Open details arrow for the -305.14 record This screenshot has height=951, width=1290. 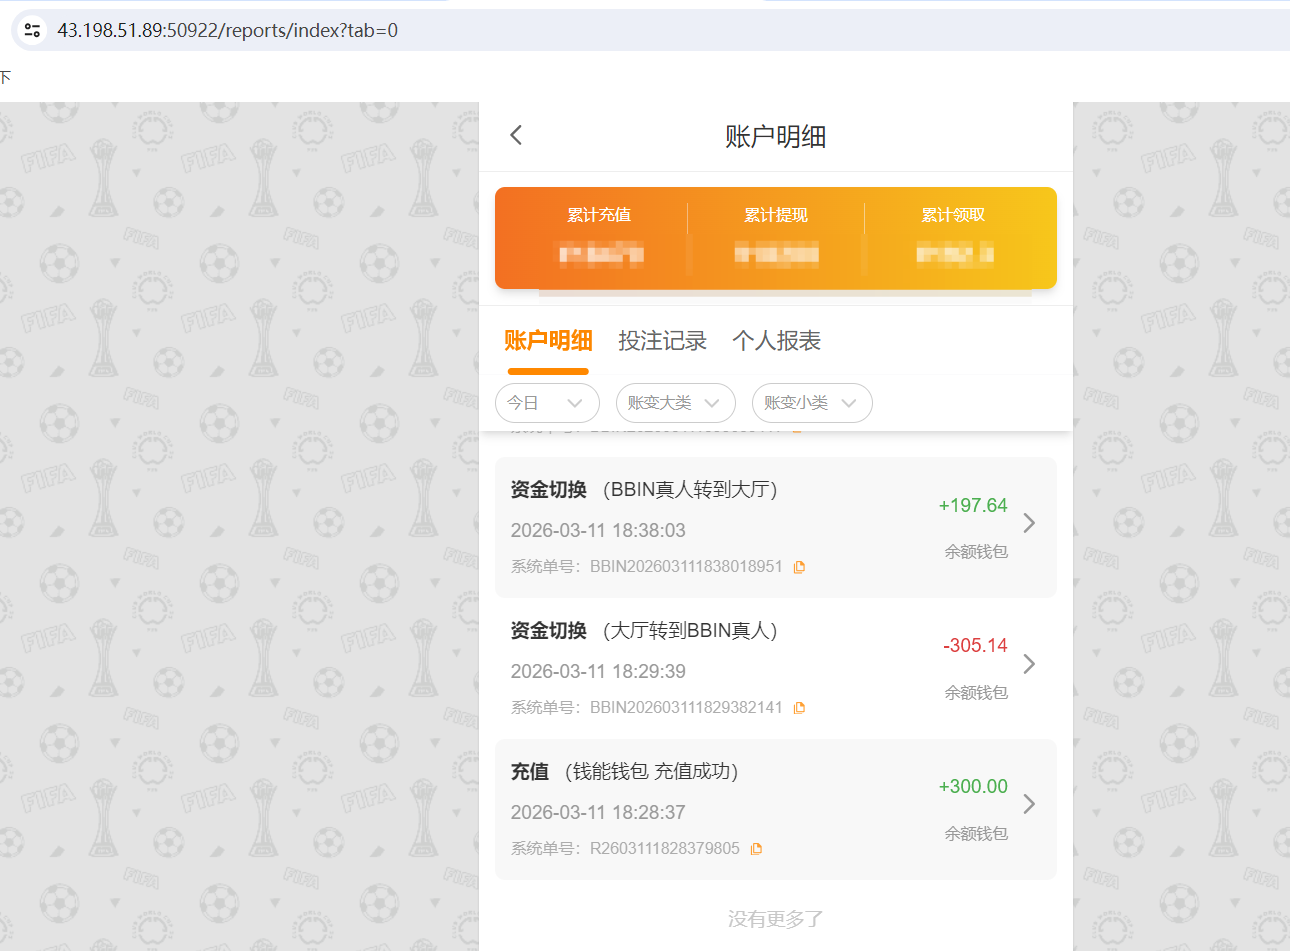[x=1029, y=663]
